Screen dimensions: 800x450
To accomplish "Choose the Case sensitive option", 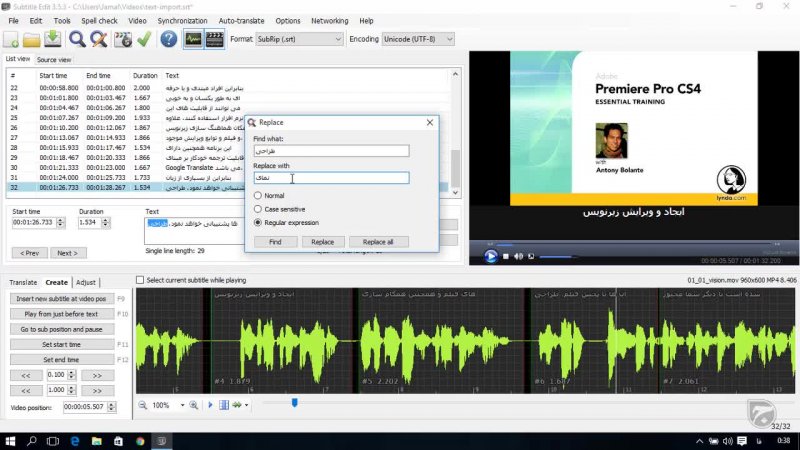I will 258,208.
